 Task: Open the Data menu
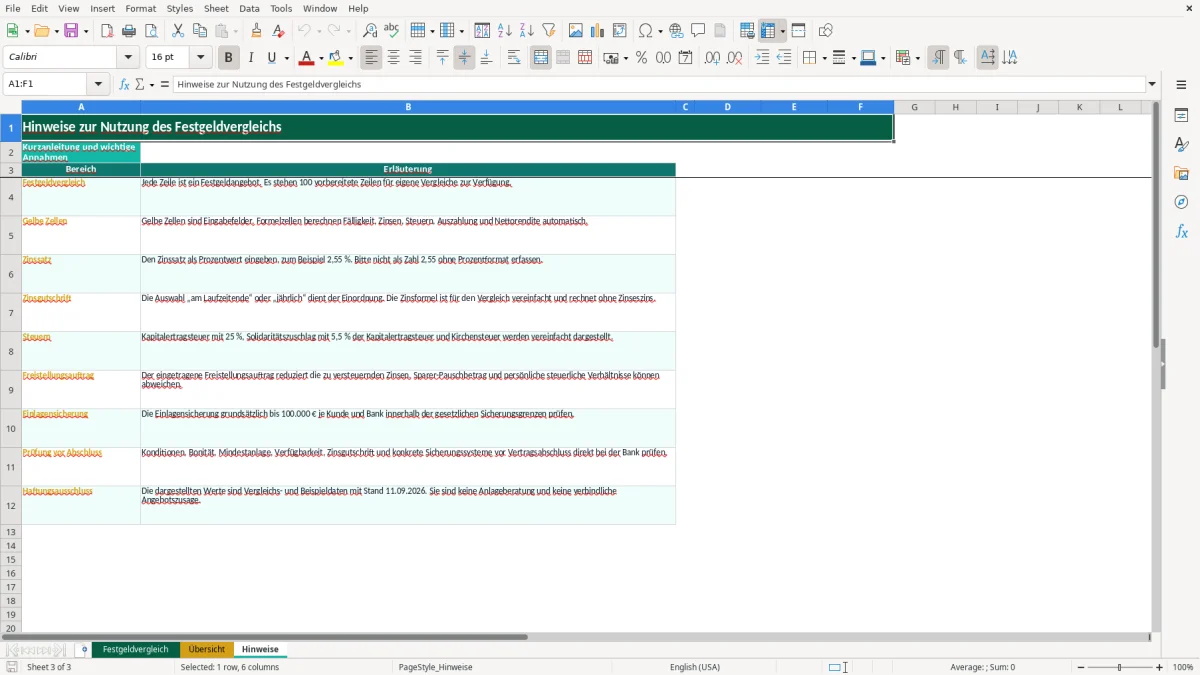pos(249,8)
